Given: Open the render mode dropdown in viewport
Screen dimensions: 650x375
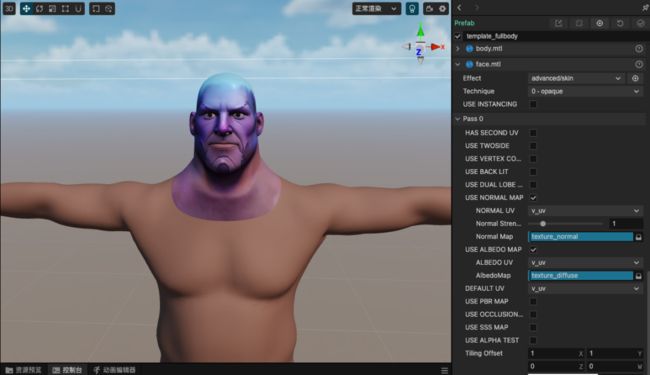Looking at the screenshot, I should pyautogui.click(x=376, y=9).
